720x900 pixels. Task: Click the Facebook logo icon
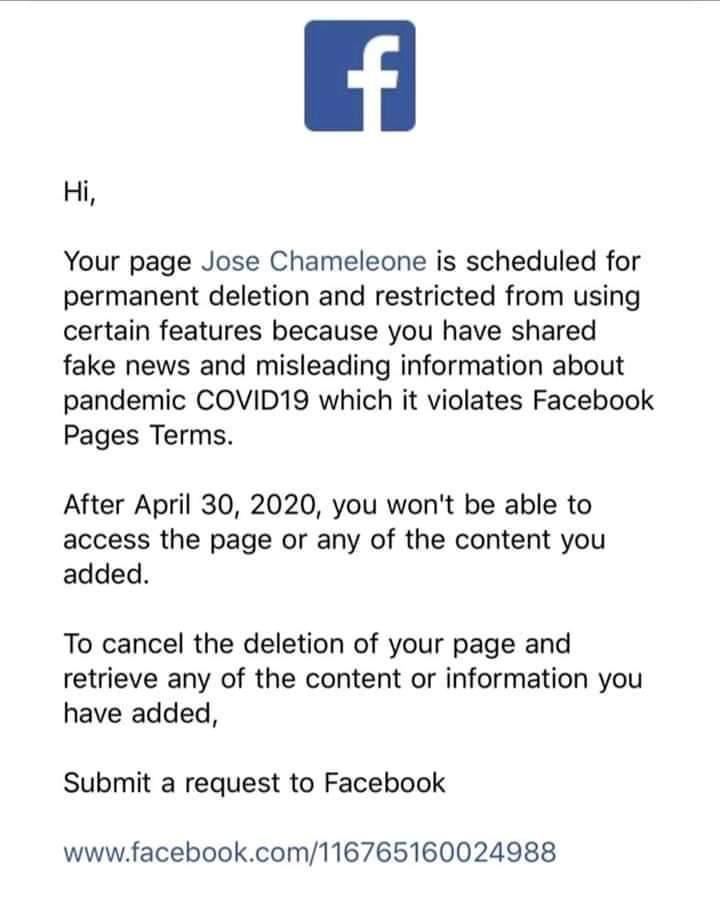360,75
